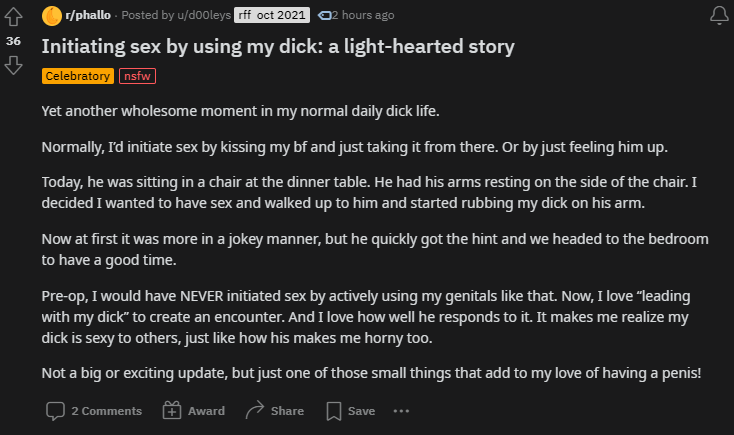Click the curved arrow Share icon

pos(254,410)
